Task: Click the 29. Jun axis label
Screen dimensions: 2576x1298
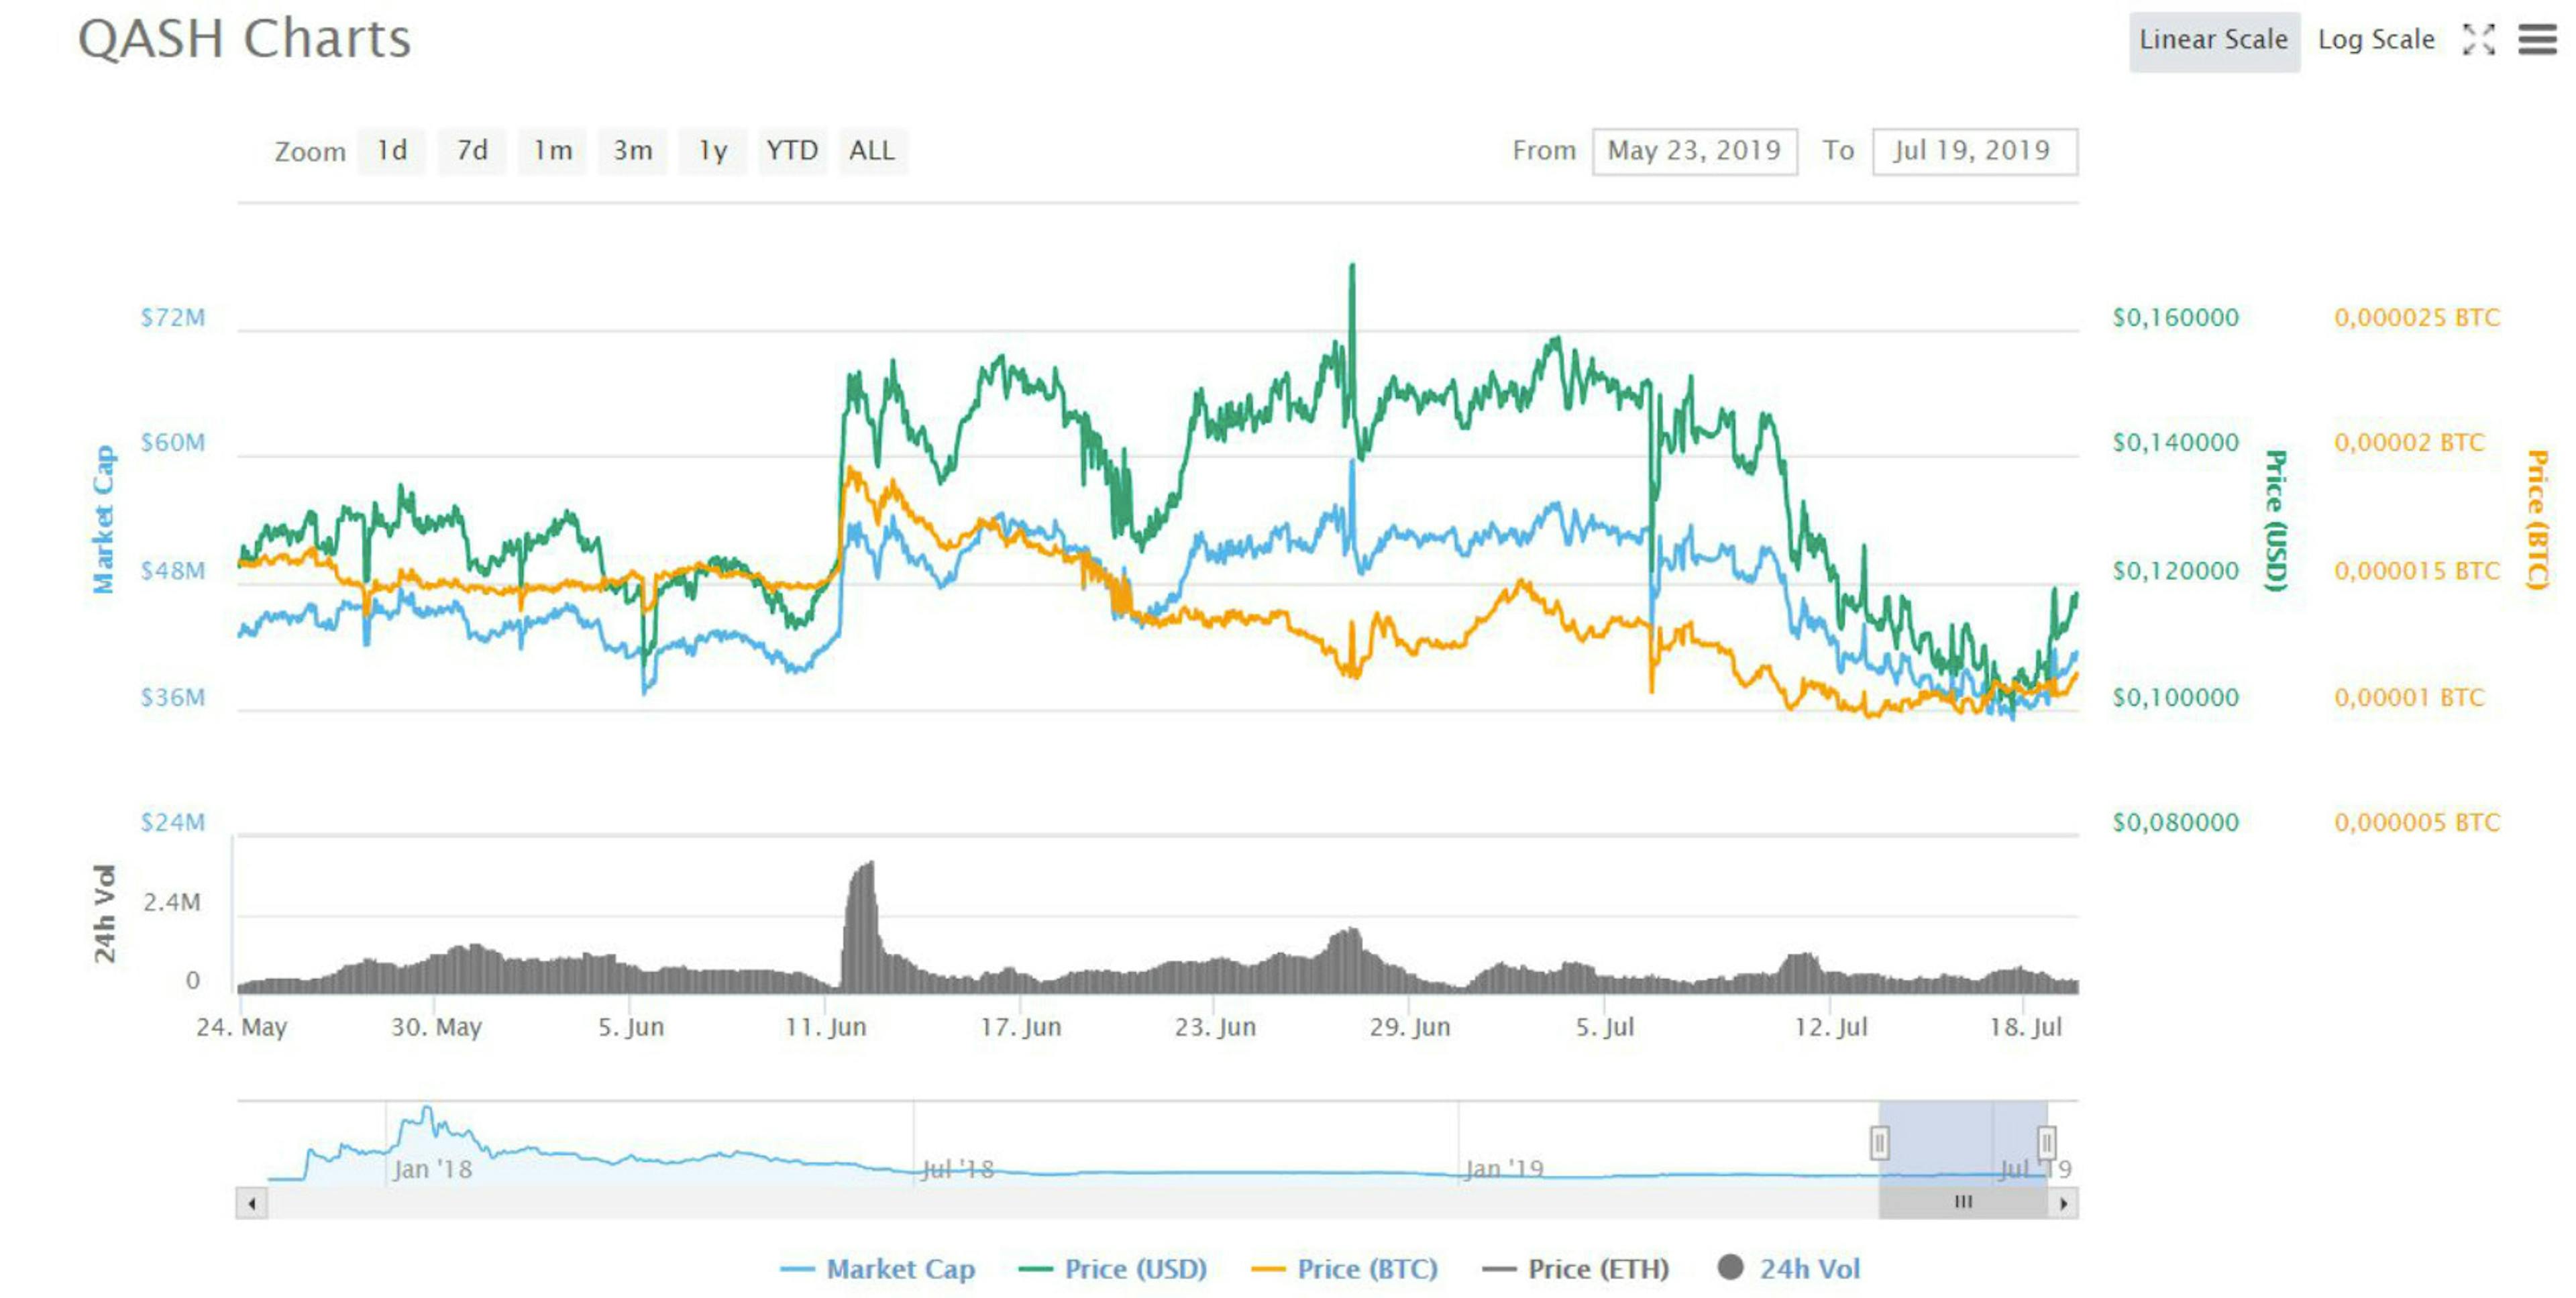Action: (1410, 1027)
